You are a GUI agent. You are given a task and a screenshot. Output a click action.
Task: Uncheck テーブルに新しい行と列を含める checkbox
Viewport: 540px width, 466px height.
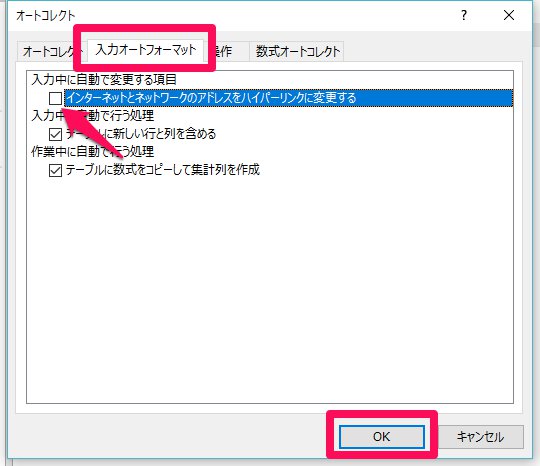pos(55,134)
